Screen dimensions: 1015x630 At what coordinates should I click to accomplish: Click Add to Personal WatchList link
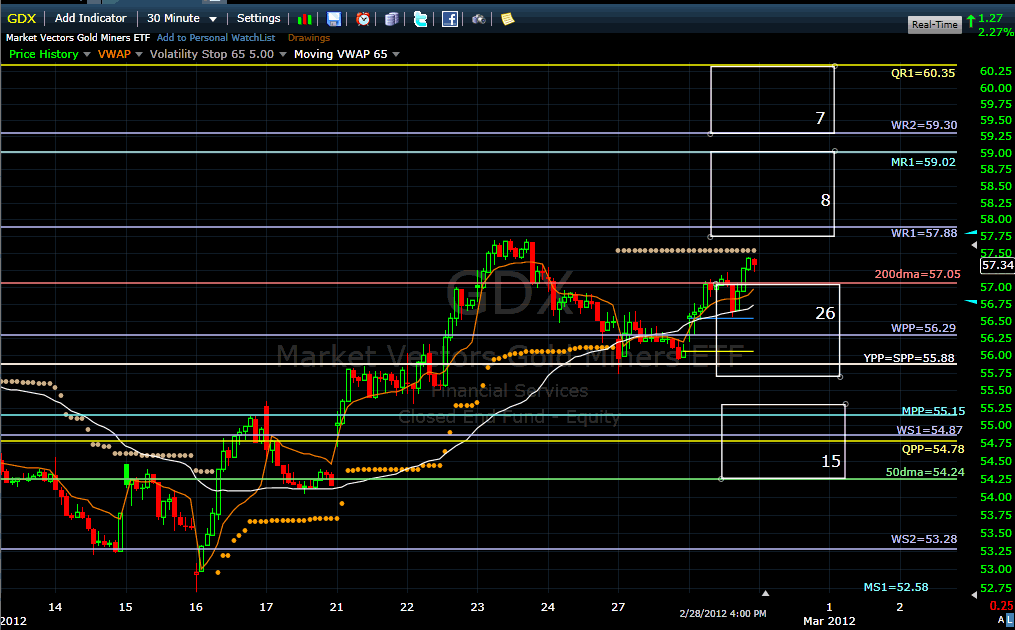[216, 38]
